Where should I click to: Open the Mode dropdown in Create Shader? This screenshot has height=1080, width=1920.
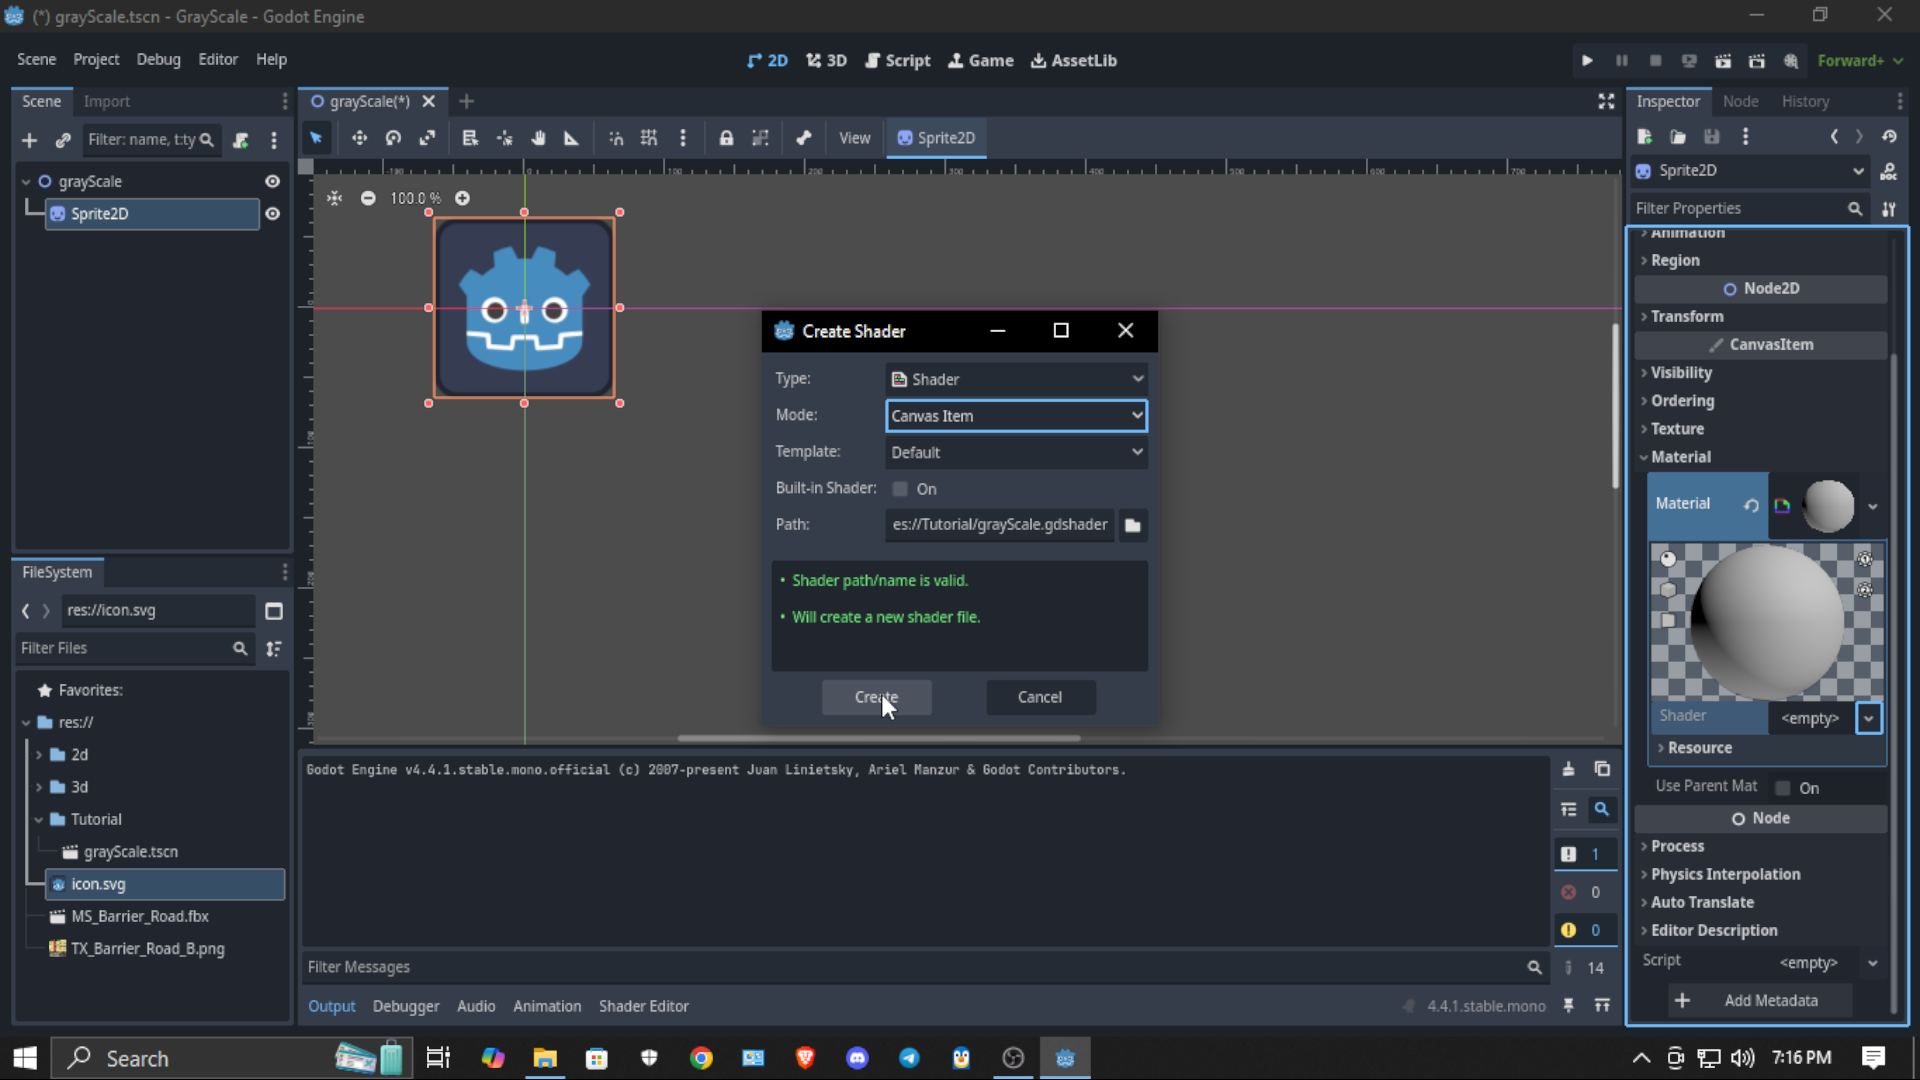tap(1015, 416)
